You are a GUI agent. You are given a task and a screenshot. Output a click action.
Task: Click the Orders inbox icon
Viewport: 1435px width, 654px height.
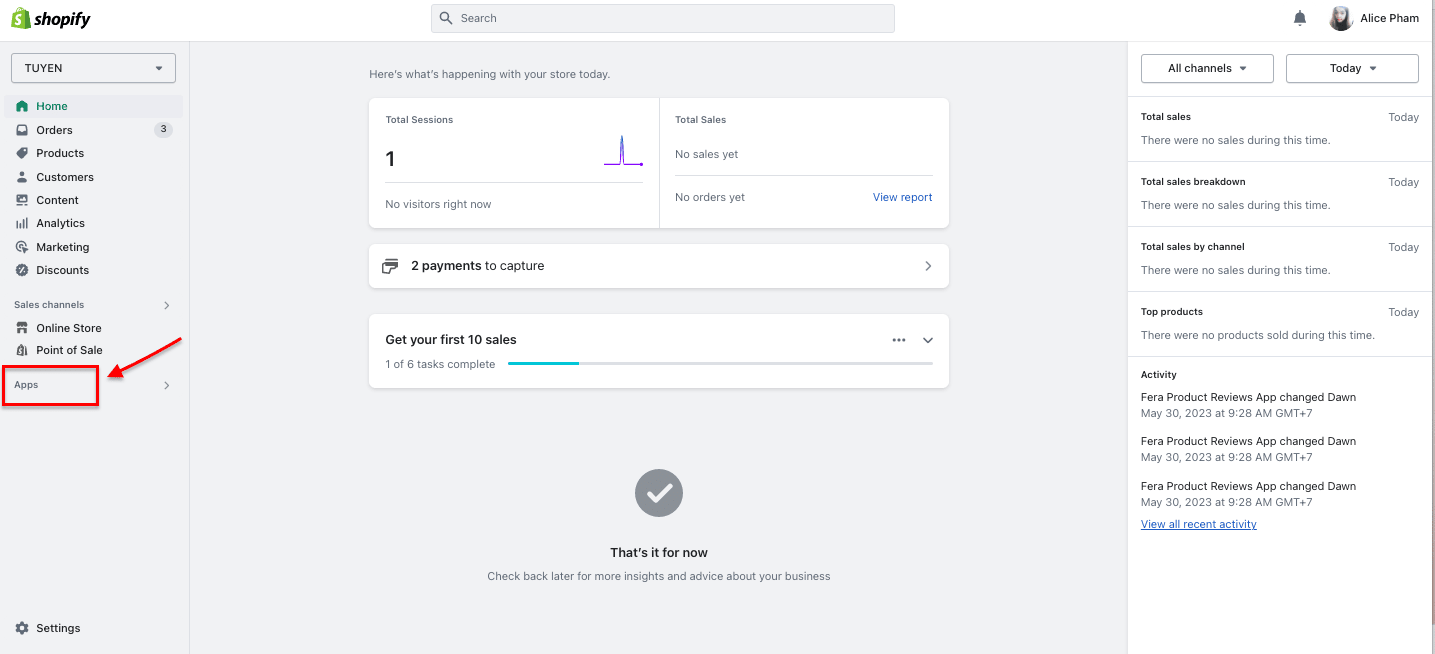coord(22,130)
